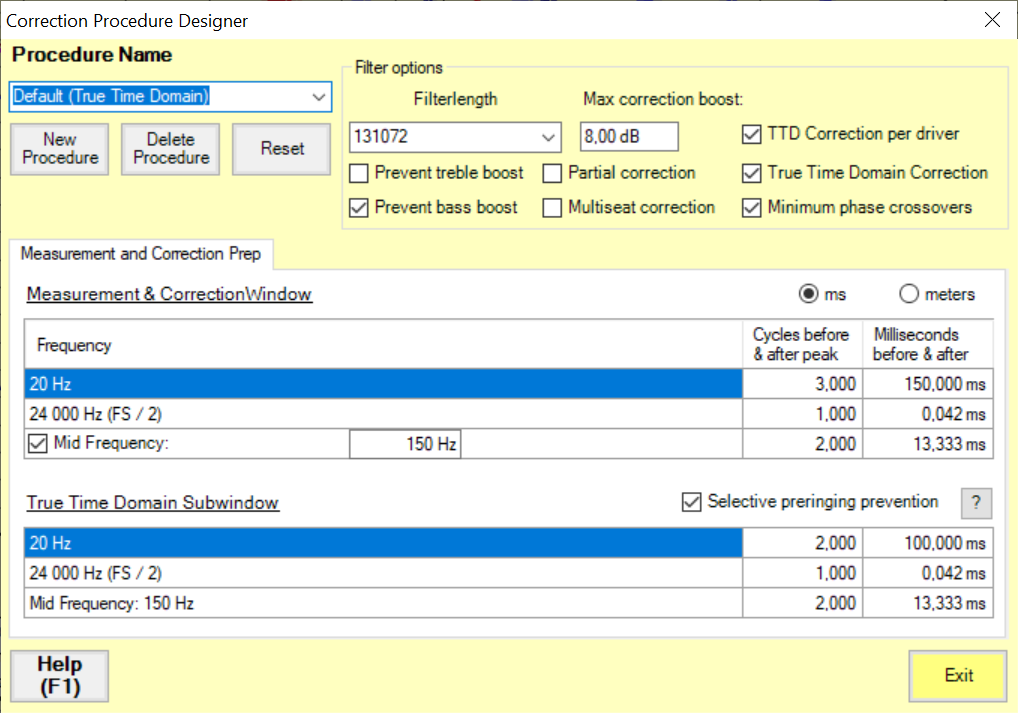
Task: Click the 3,000 cycles cell
Action: click(802, 384)
